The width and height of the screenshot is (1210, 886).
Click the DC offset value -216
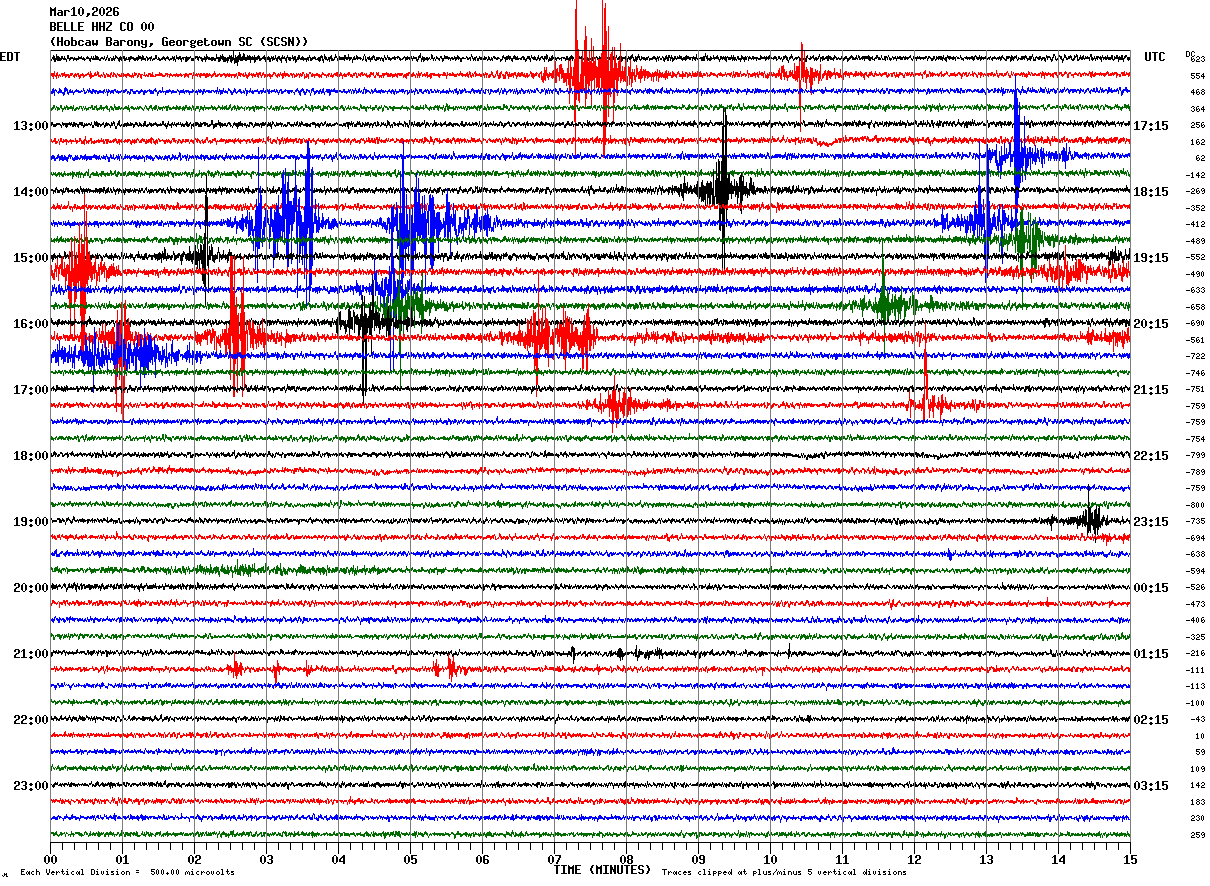point(1197,654)
